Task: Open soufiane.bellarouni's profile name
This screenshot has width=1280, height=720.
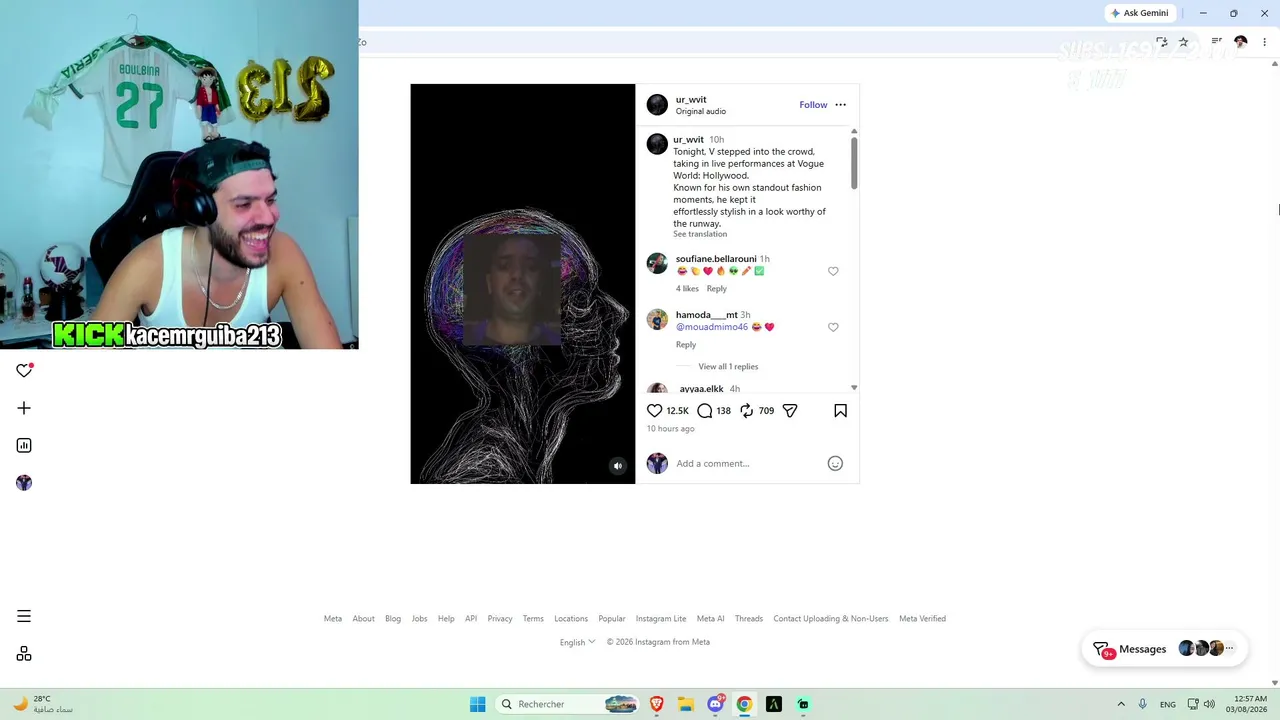Action: 716,259
